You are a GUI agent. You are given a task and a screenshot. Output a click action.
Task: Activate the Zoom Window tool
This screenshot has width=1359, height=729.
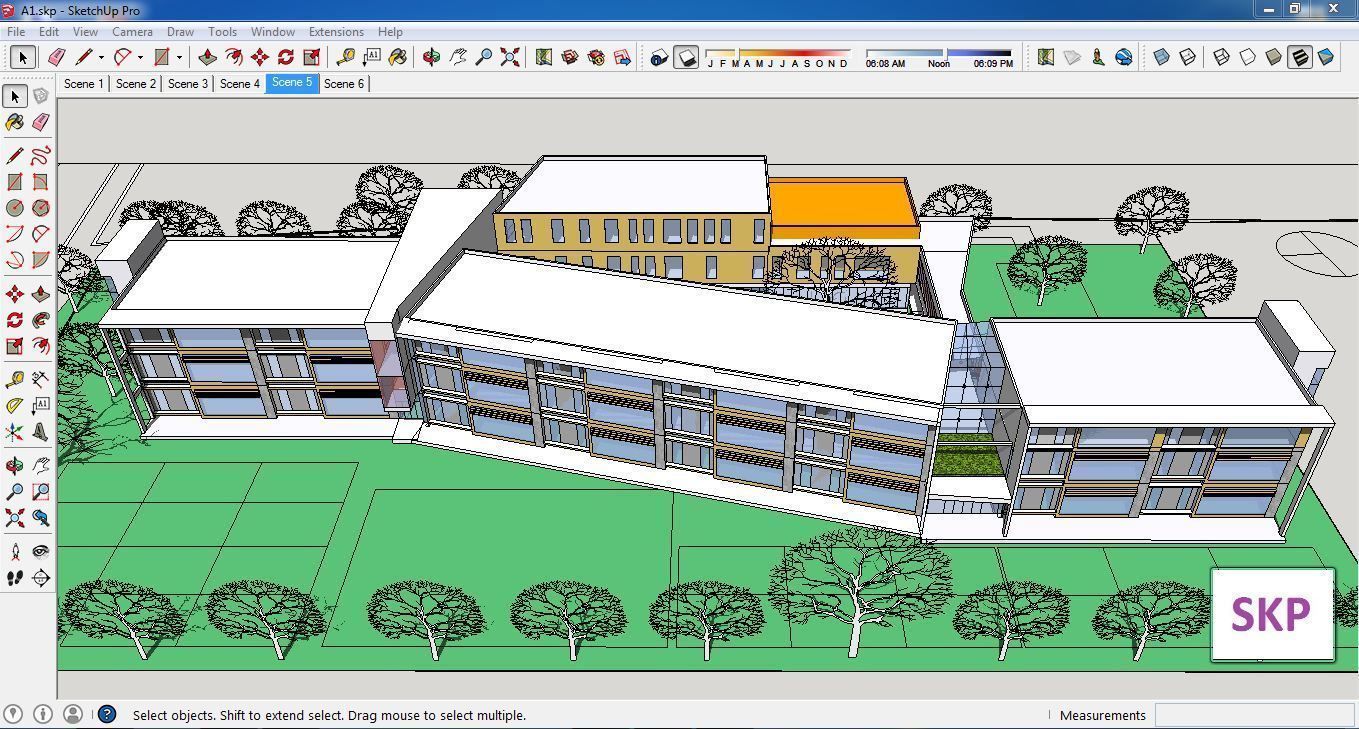[41, 492]
